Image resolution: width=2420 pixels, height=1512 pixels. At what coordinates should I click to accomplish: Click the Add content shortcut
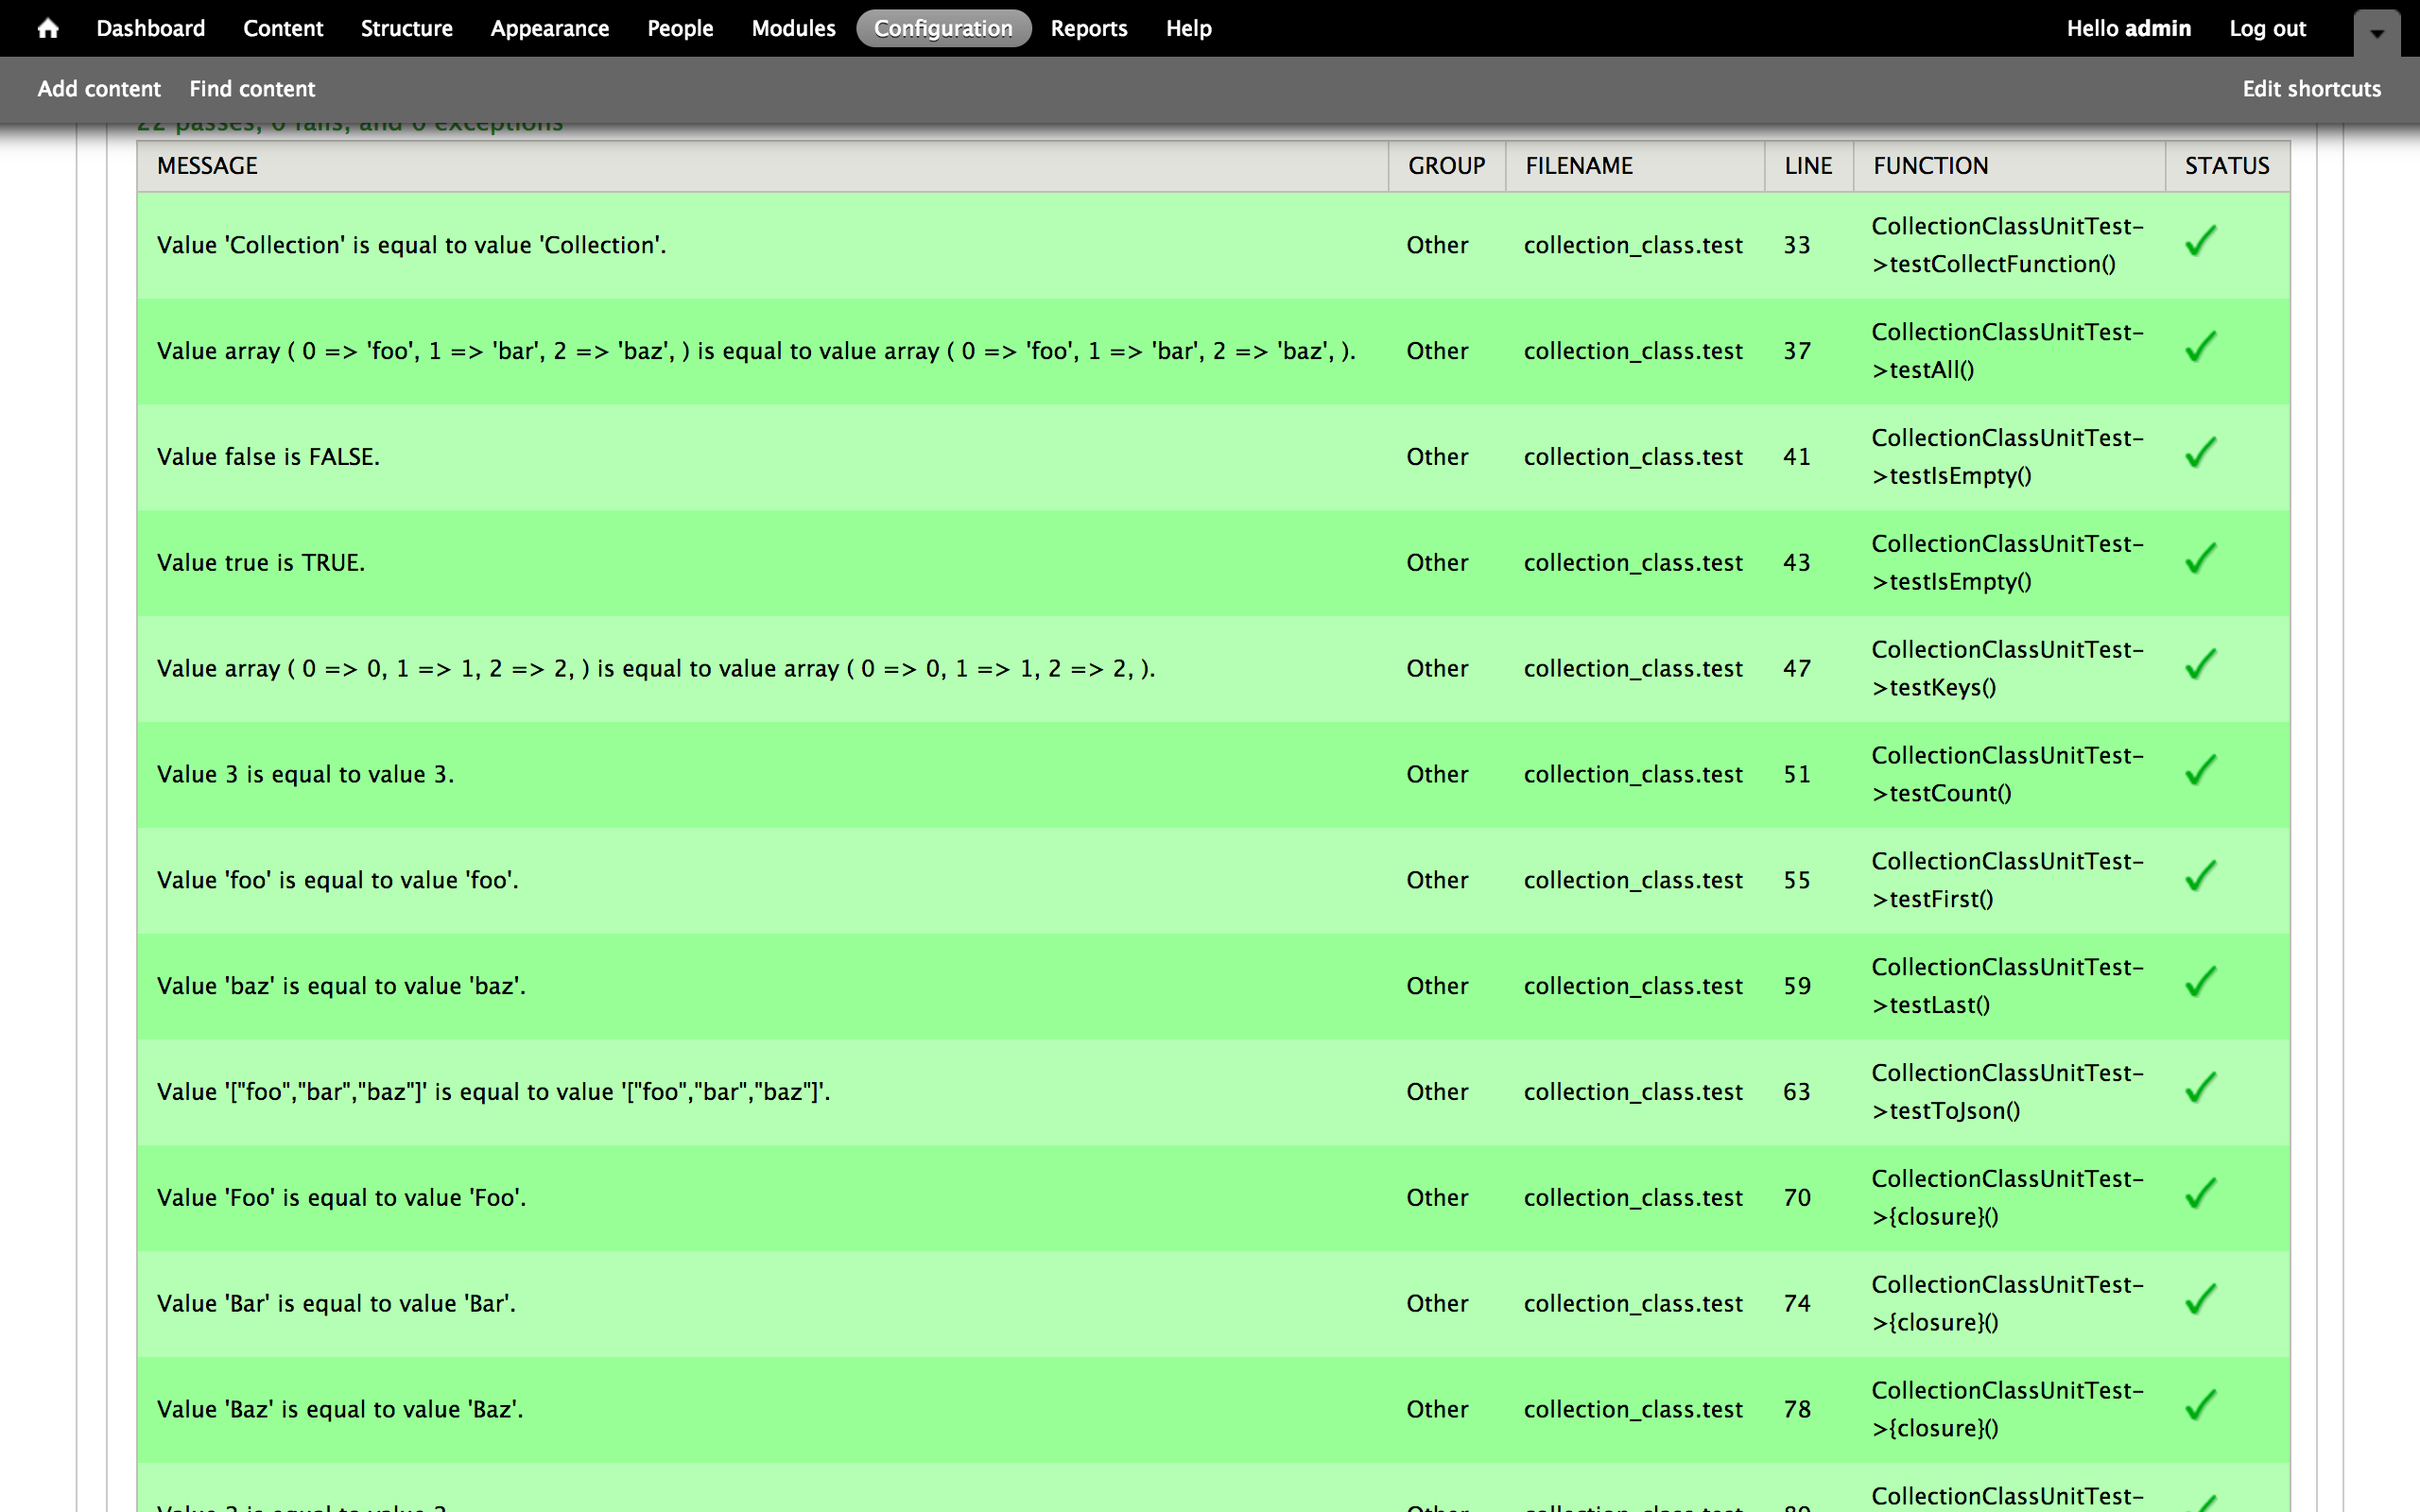[99, 89]
